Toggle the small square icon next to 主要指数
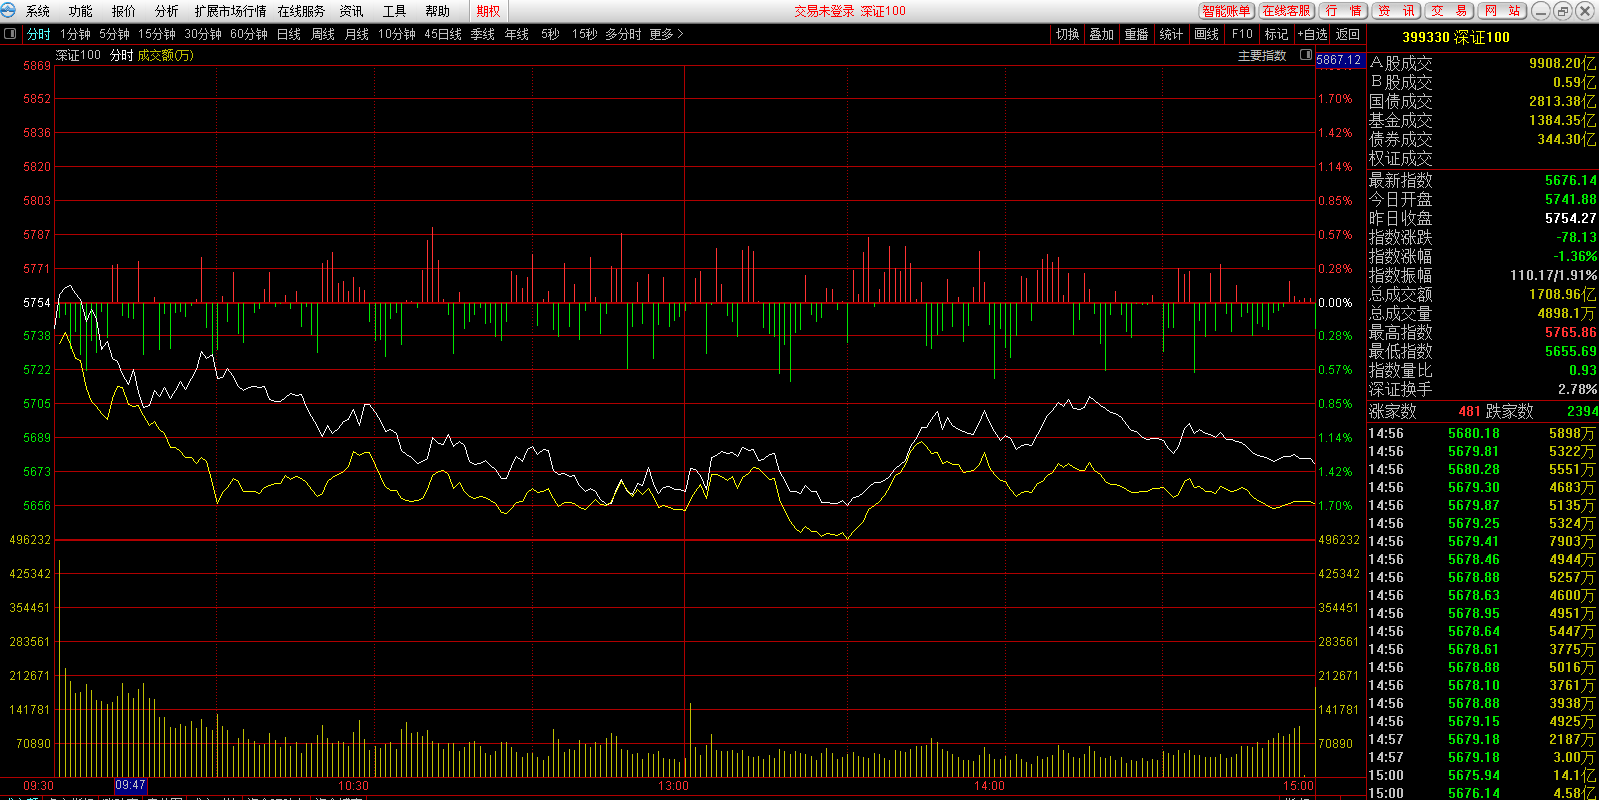The height and width of the screenshot is (800, 1599). tap(1305, 55)
